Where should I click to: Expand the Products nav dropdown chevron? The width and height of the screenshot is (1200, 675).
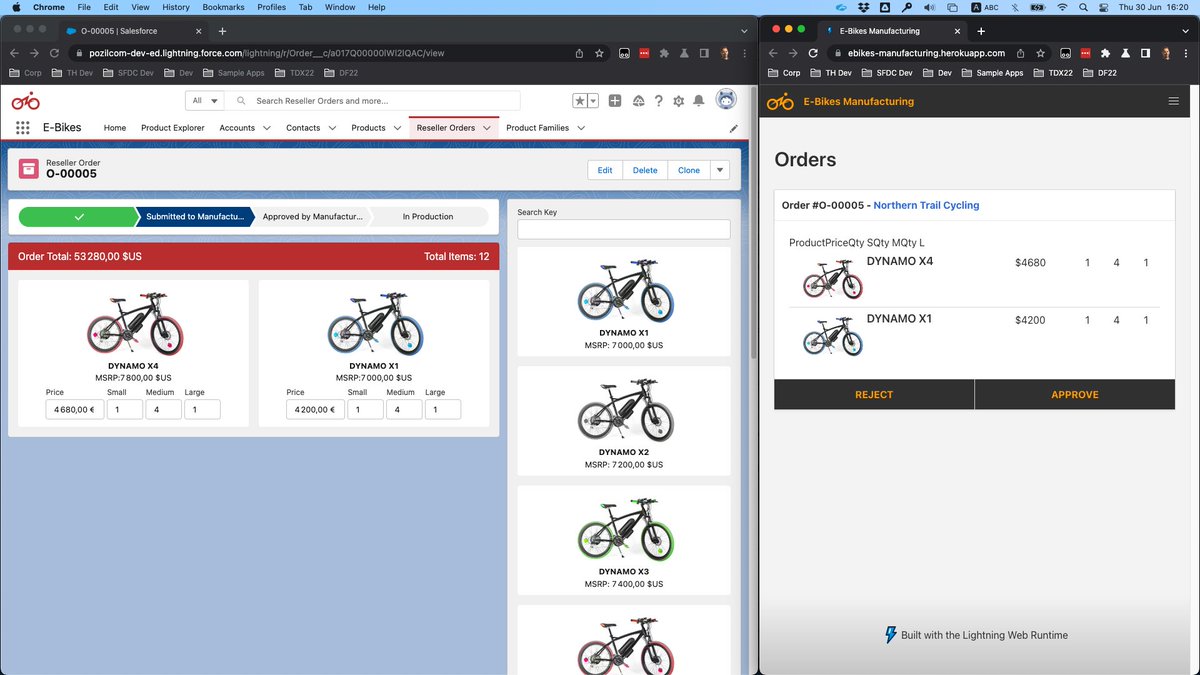(397, 128)
